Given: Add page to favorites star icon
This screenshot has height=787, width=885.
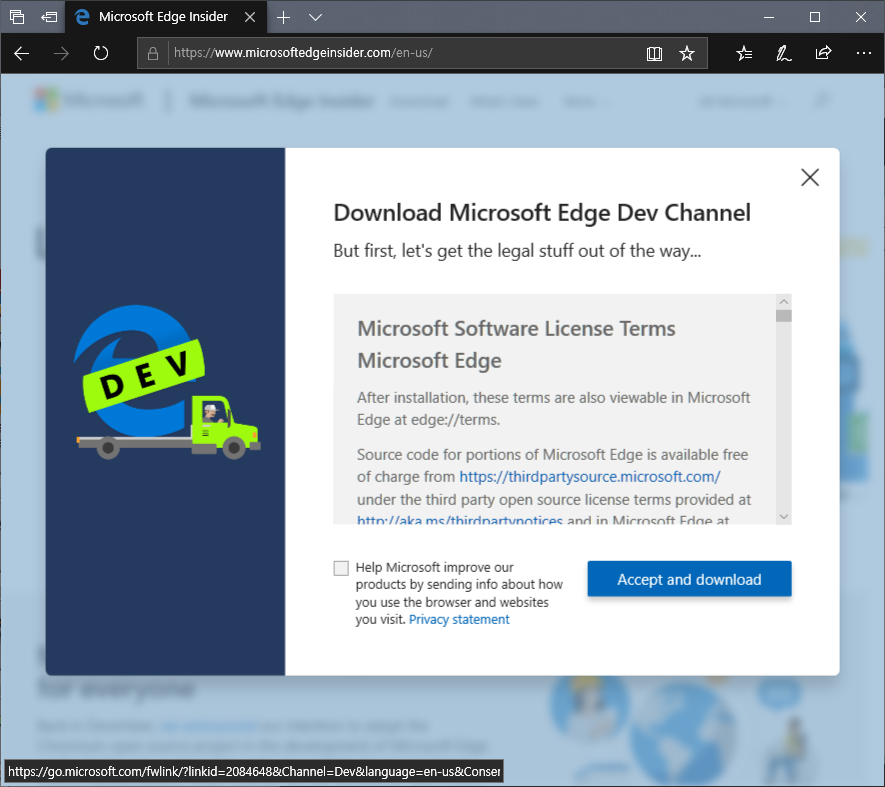Looking at the screenshot, I should point(686,54).
